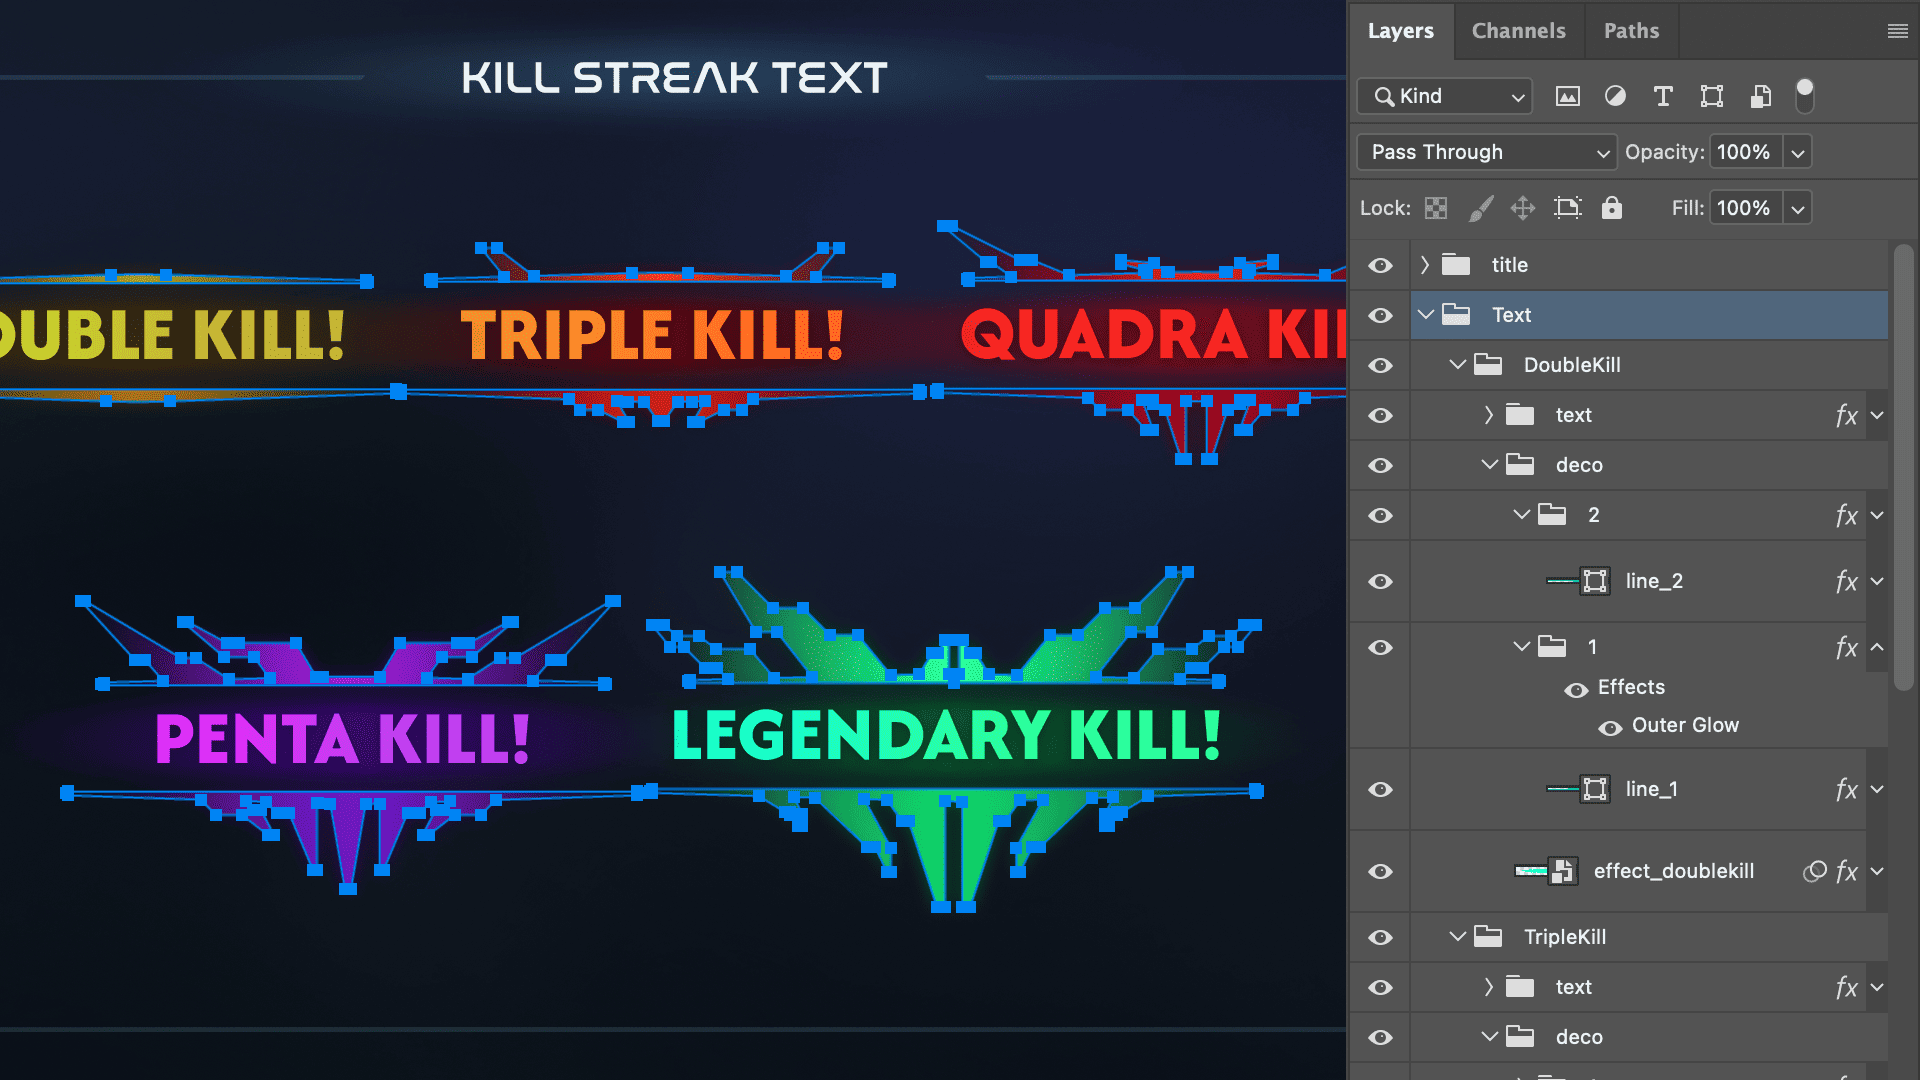
Task: Filter layers by pixel layer icon
Action: pos(1567,96)
